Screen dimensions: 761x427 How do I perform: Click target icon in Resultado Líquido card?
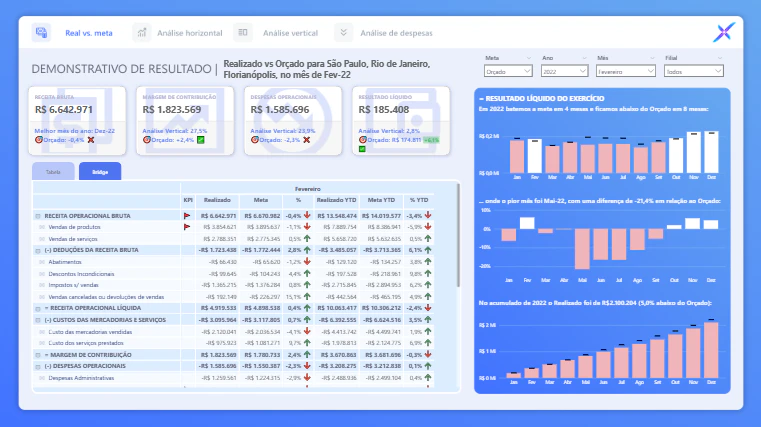[x=362, y=140]
